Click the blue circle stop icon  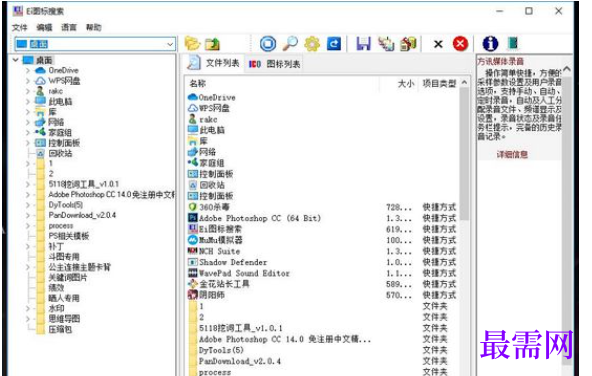tap(268, 44)
